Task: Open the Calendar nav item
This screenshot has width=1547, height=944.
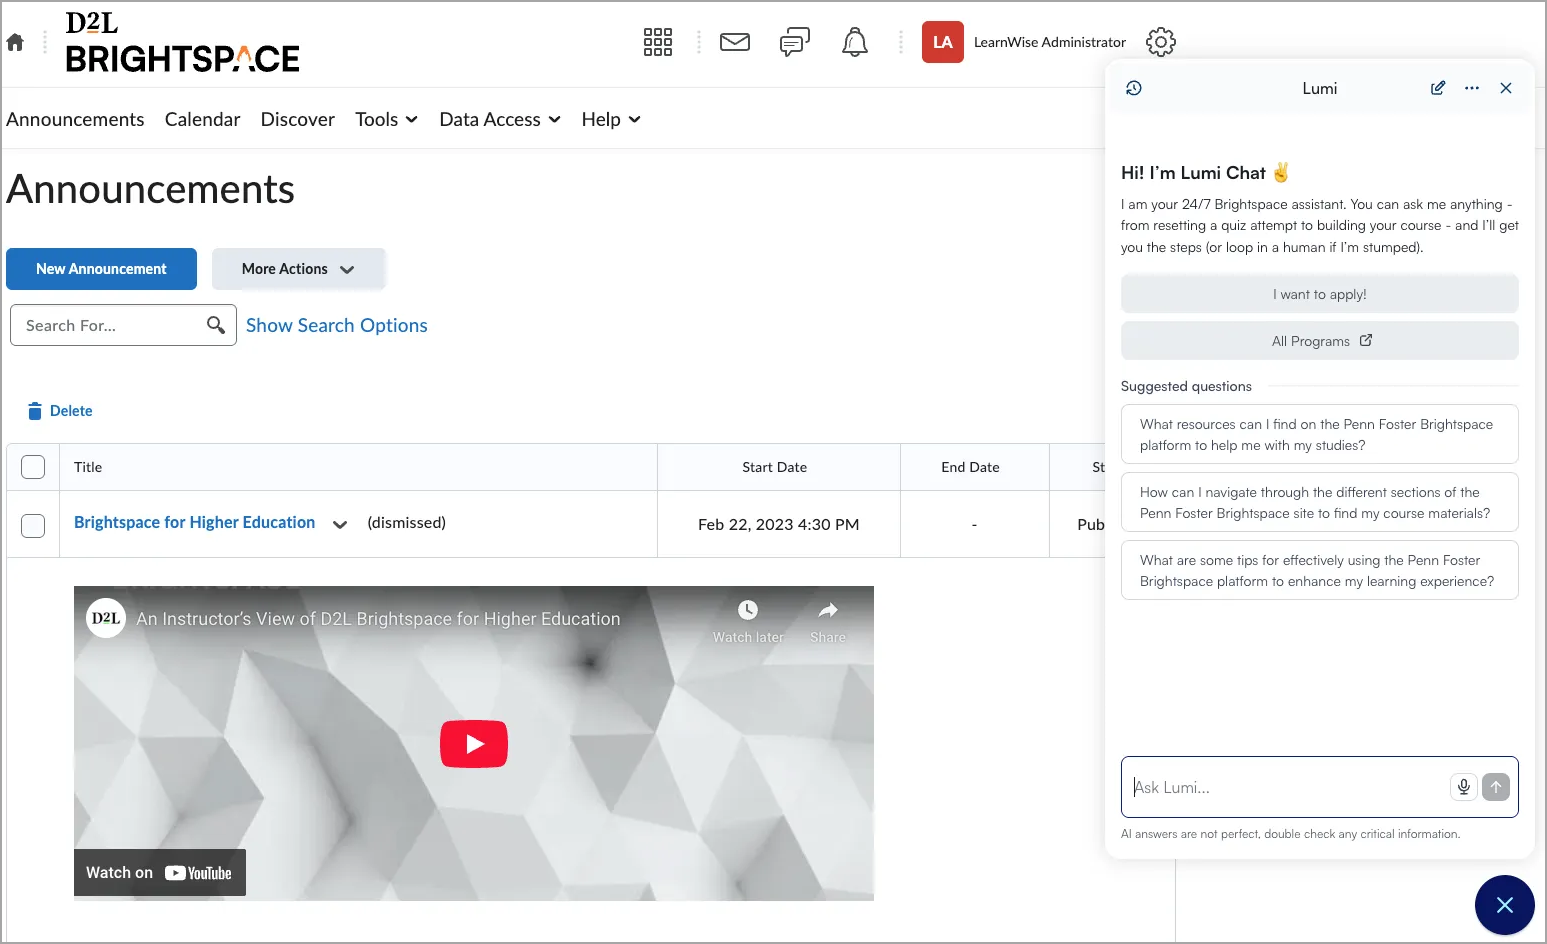Action: [x=203, y=119]
